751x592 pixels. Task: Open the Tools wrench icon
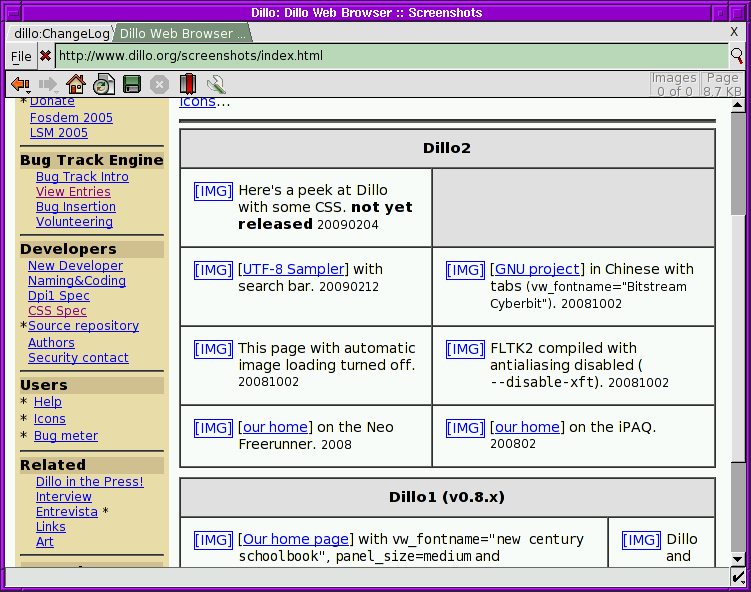[x=216, y=84]
